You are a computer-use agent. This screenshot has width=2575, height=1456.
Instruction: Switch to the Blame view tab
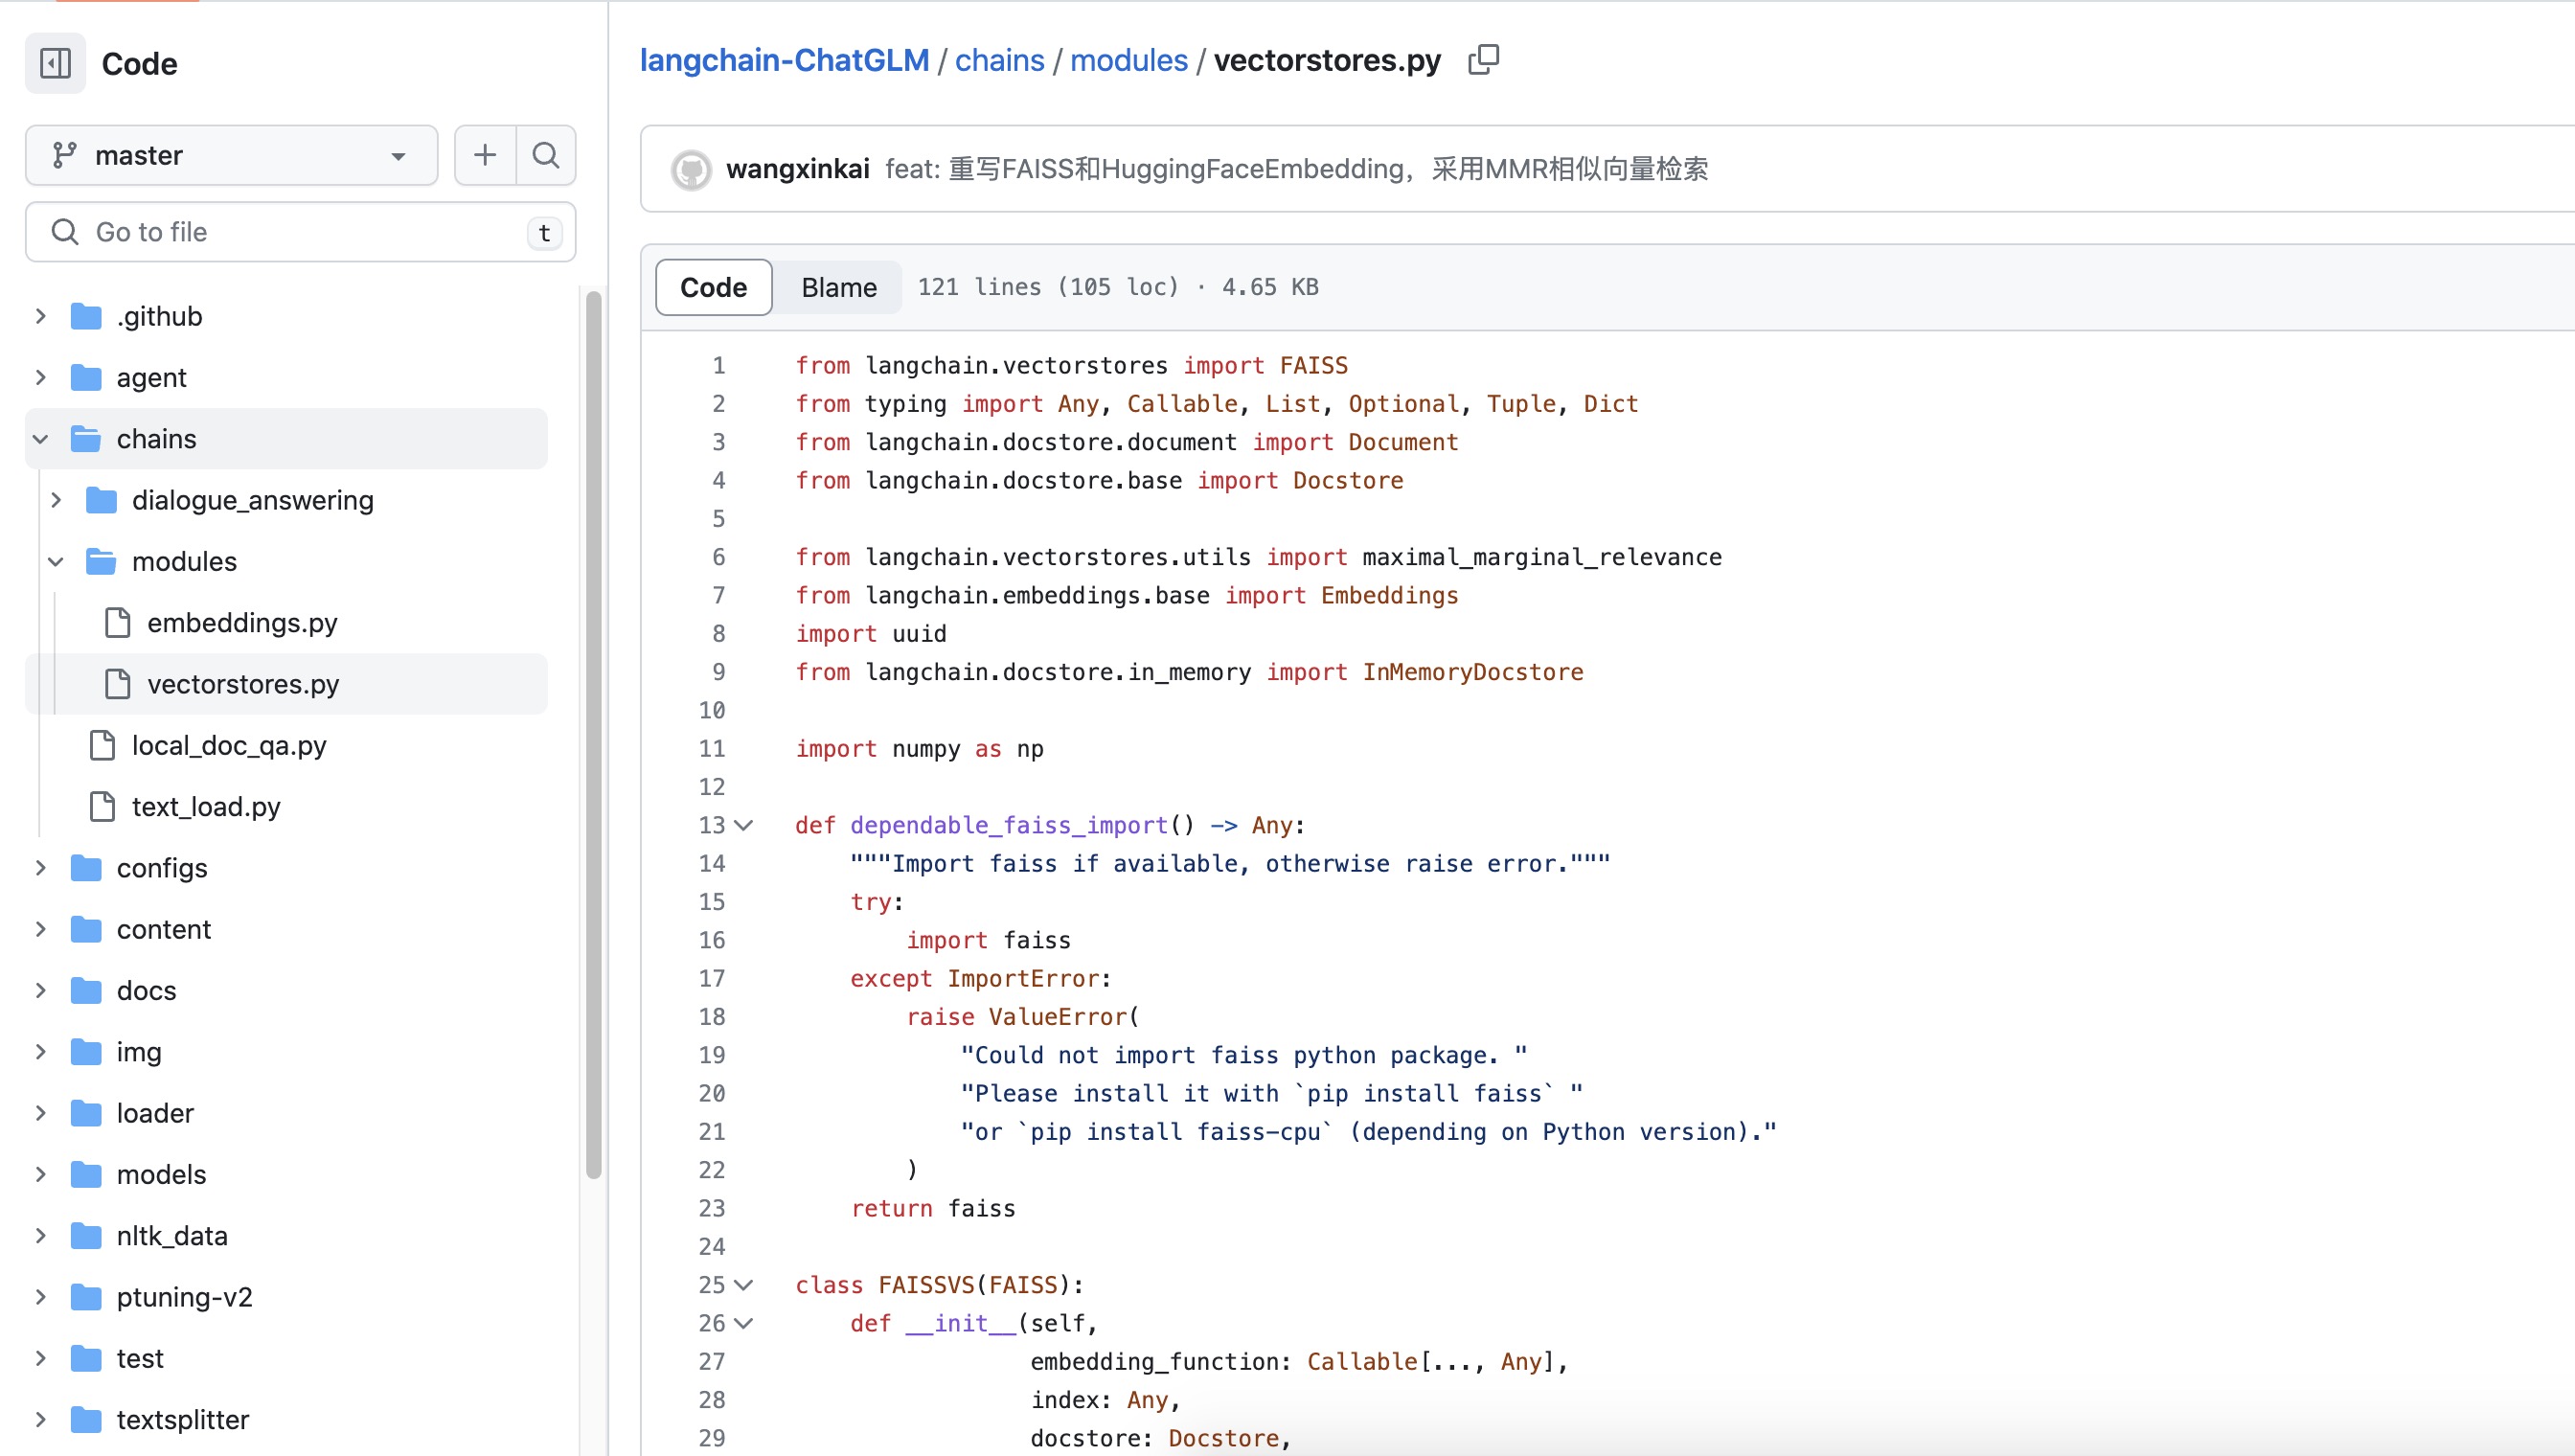coord(839,287)
